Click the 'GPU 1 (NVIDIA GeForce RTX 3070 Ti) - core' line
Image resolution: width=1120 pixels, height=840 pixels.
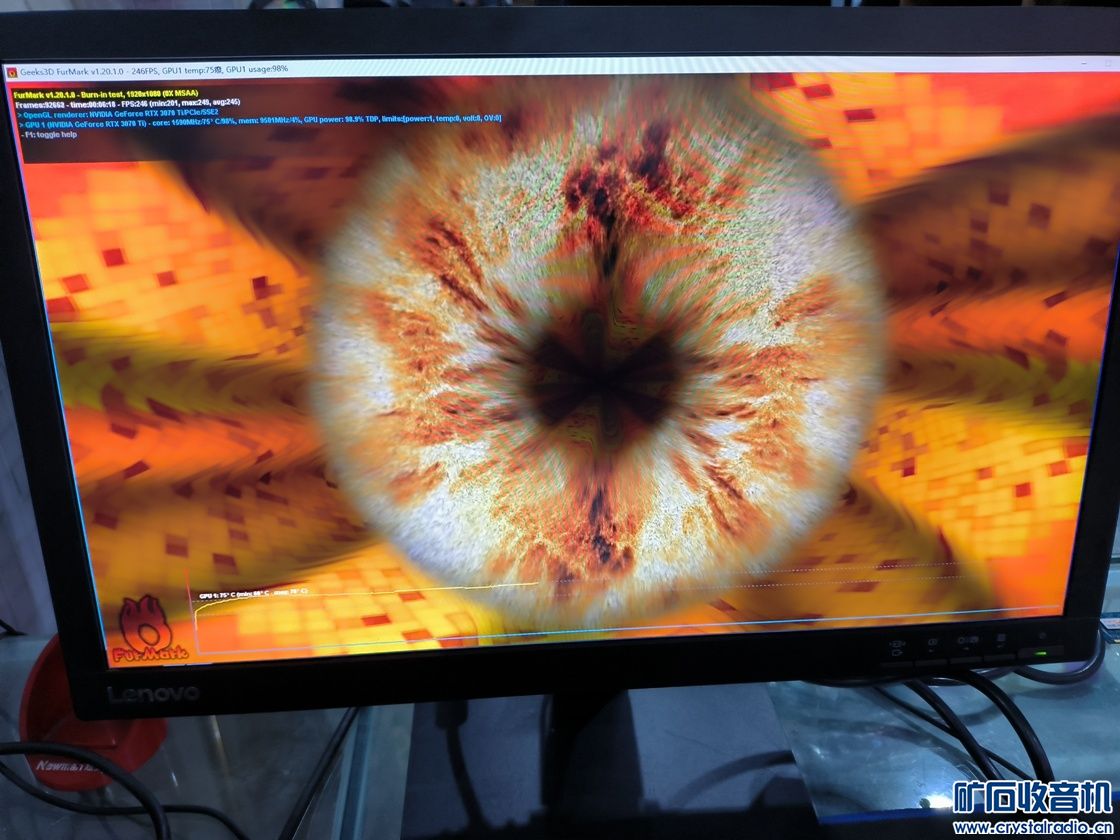pyautogui.click(x=259, y=119)
